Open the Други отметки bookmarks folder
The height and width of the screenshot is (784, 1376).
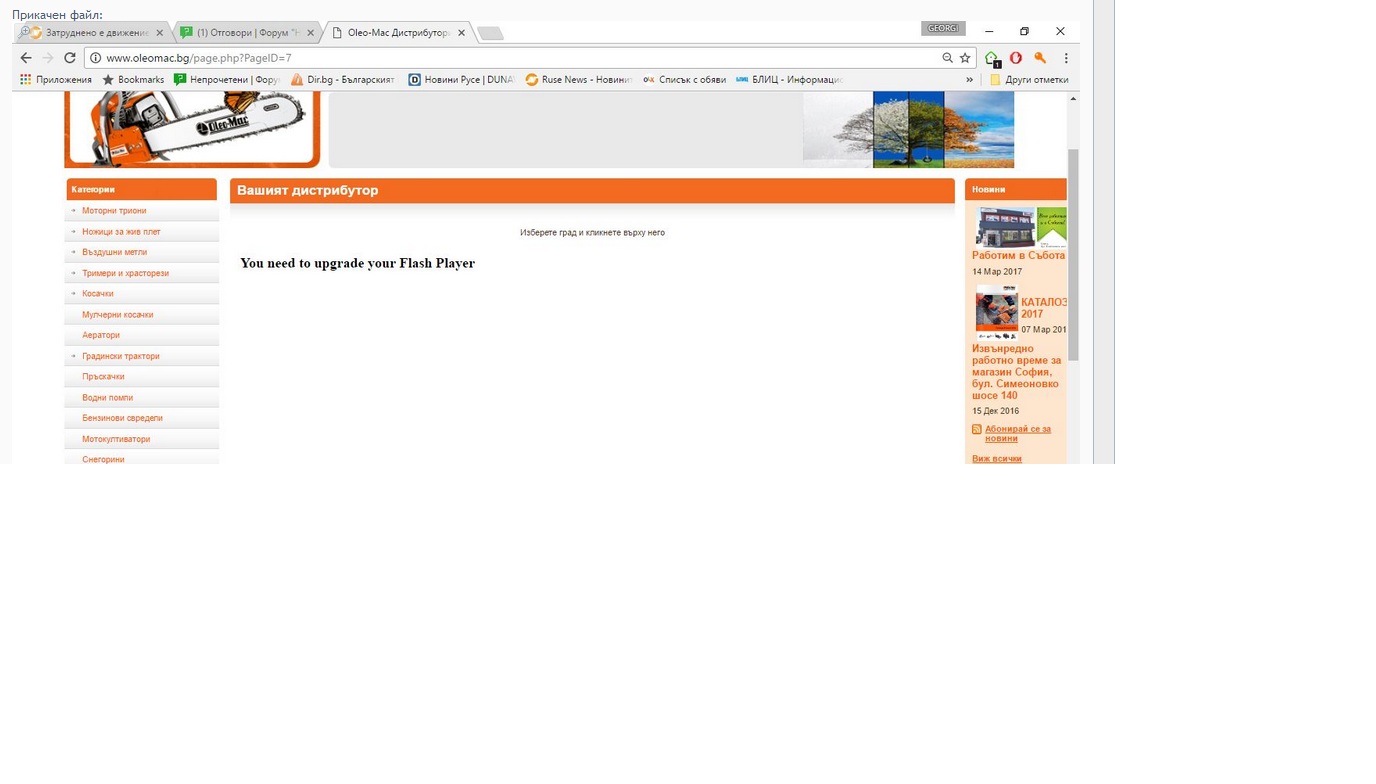click(1029, 80)
